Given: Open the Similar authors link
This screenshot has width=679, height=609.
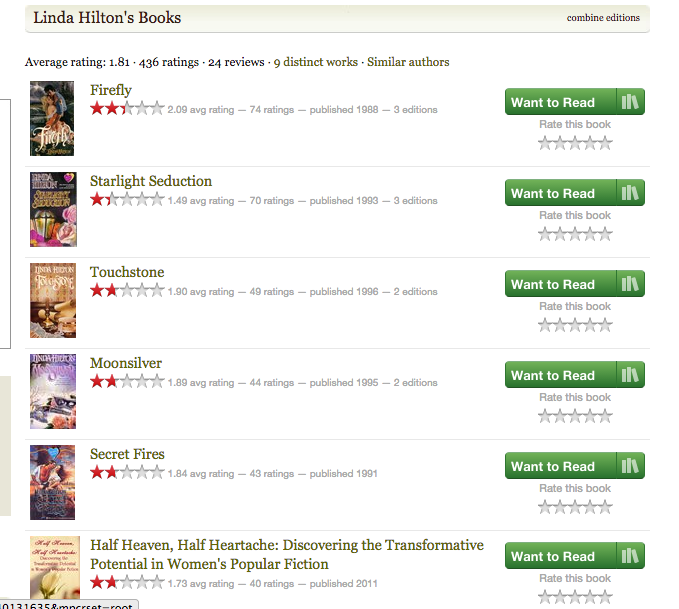Looking at the screenshot, I should pos(408,62).
